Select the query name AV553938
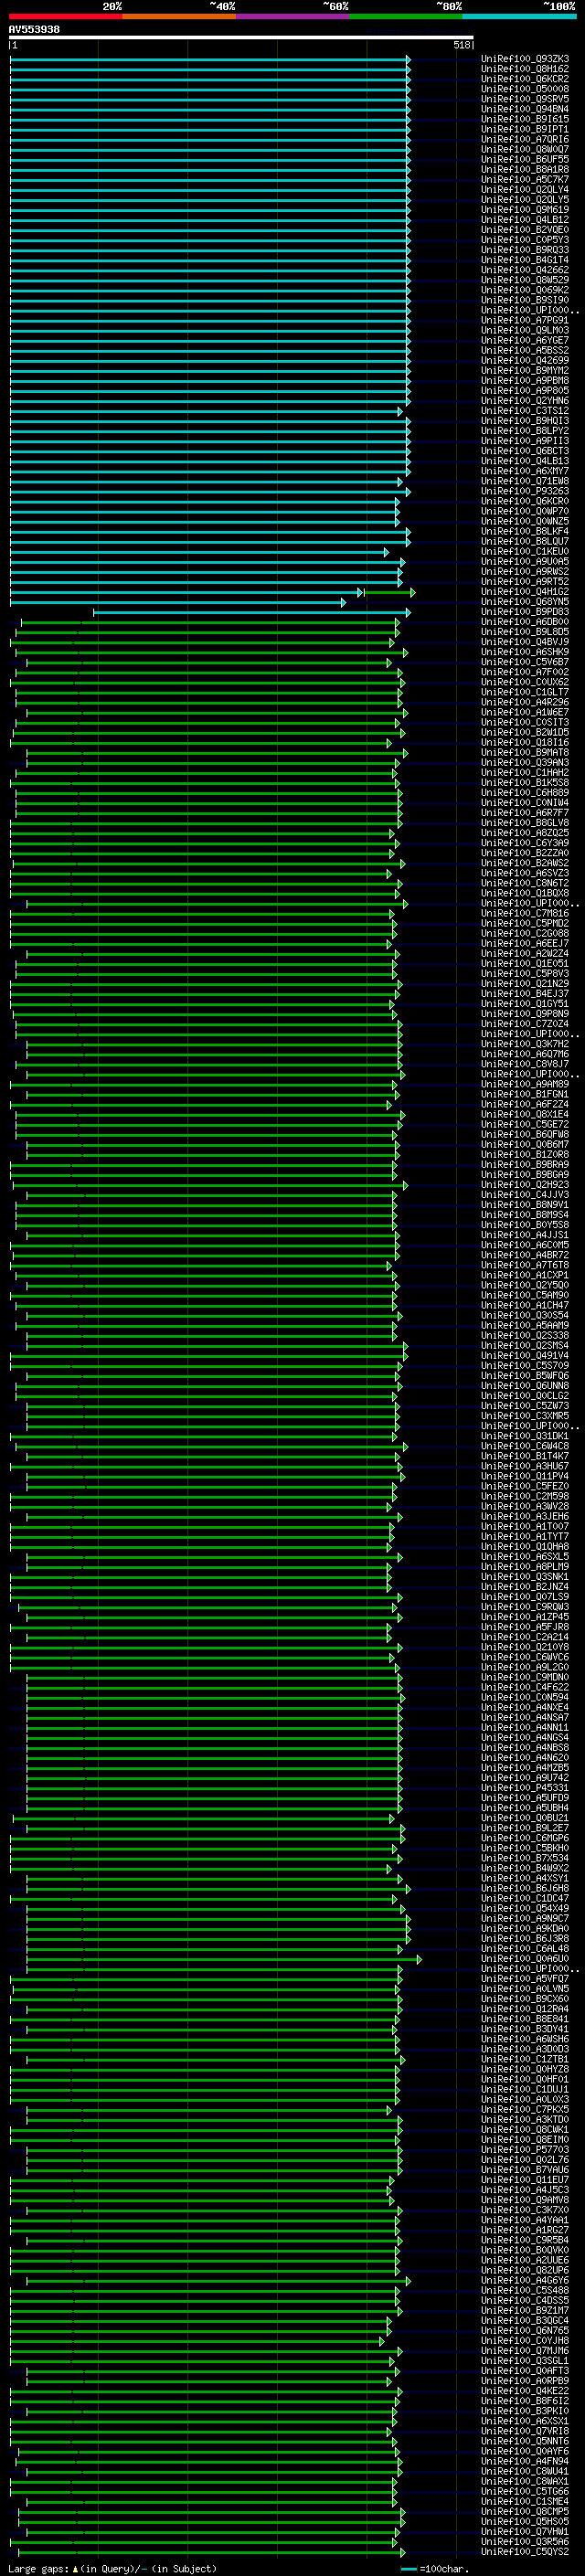Screen dimensions: 585x2576 34,30
